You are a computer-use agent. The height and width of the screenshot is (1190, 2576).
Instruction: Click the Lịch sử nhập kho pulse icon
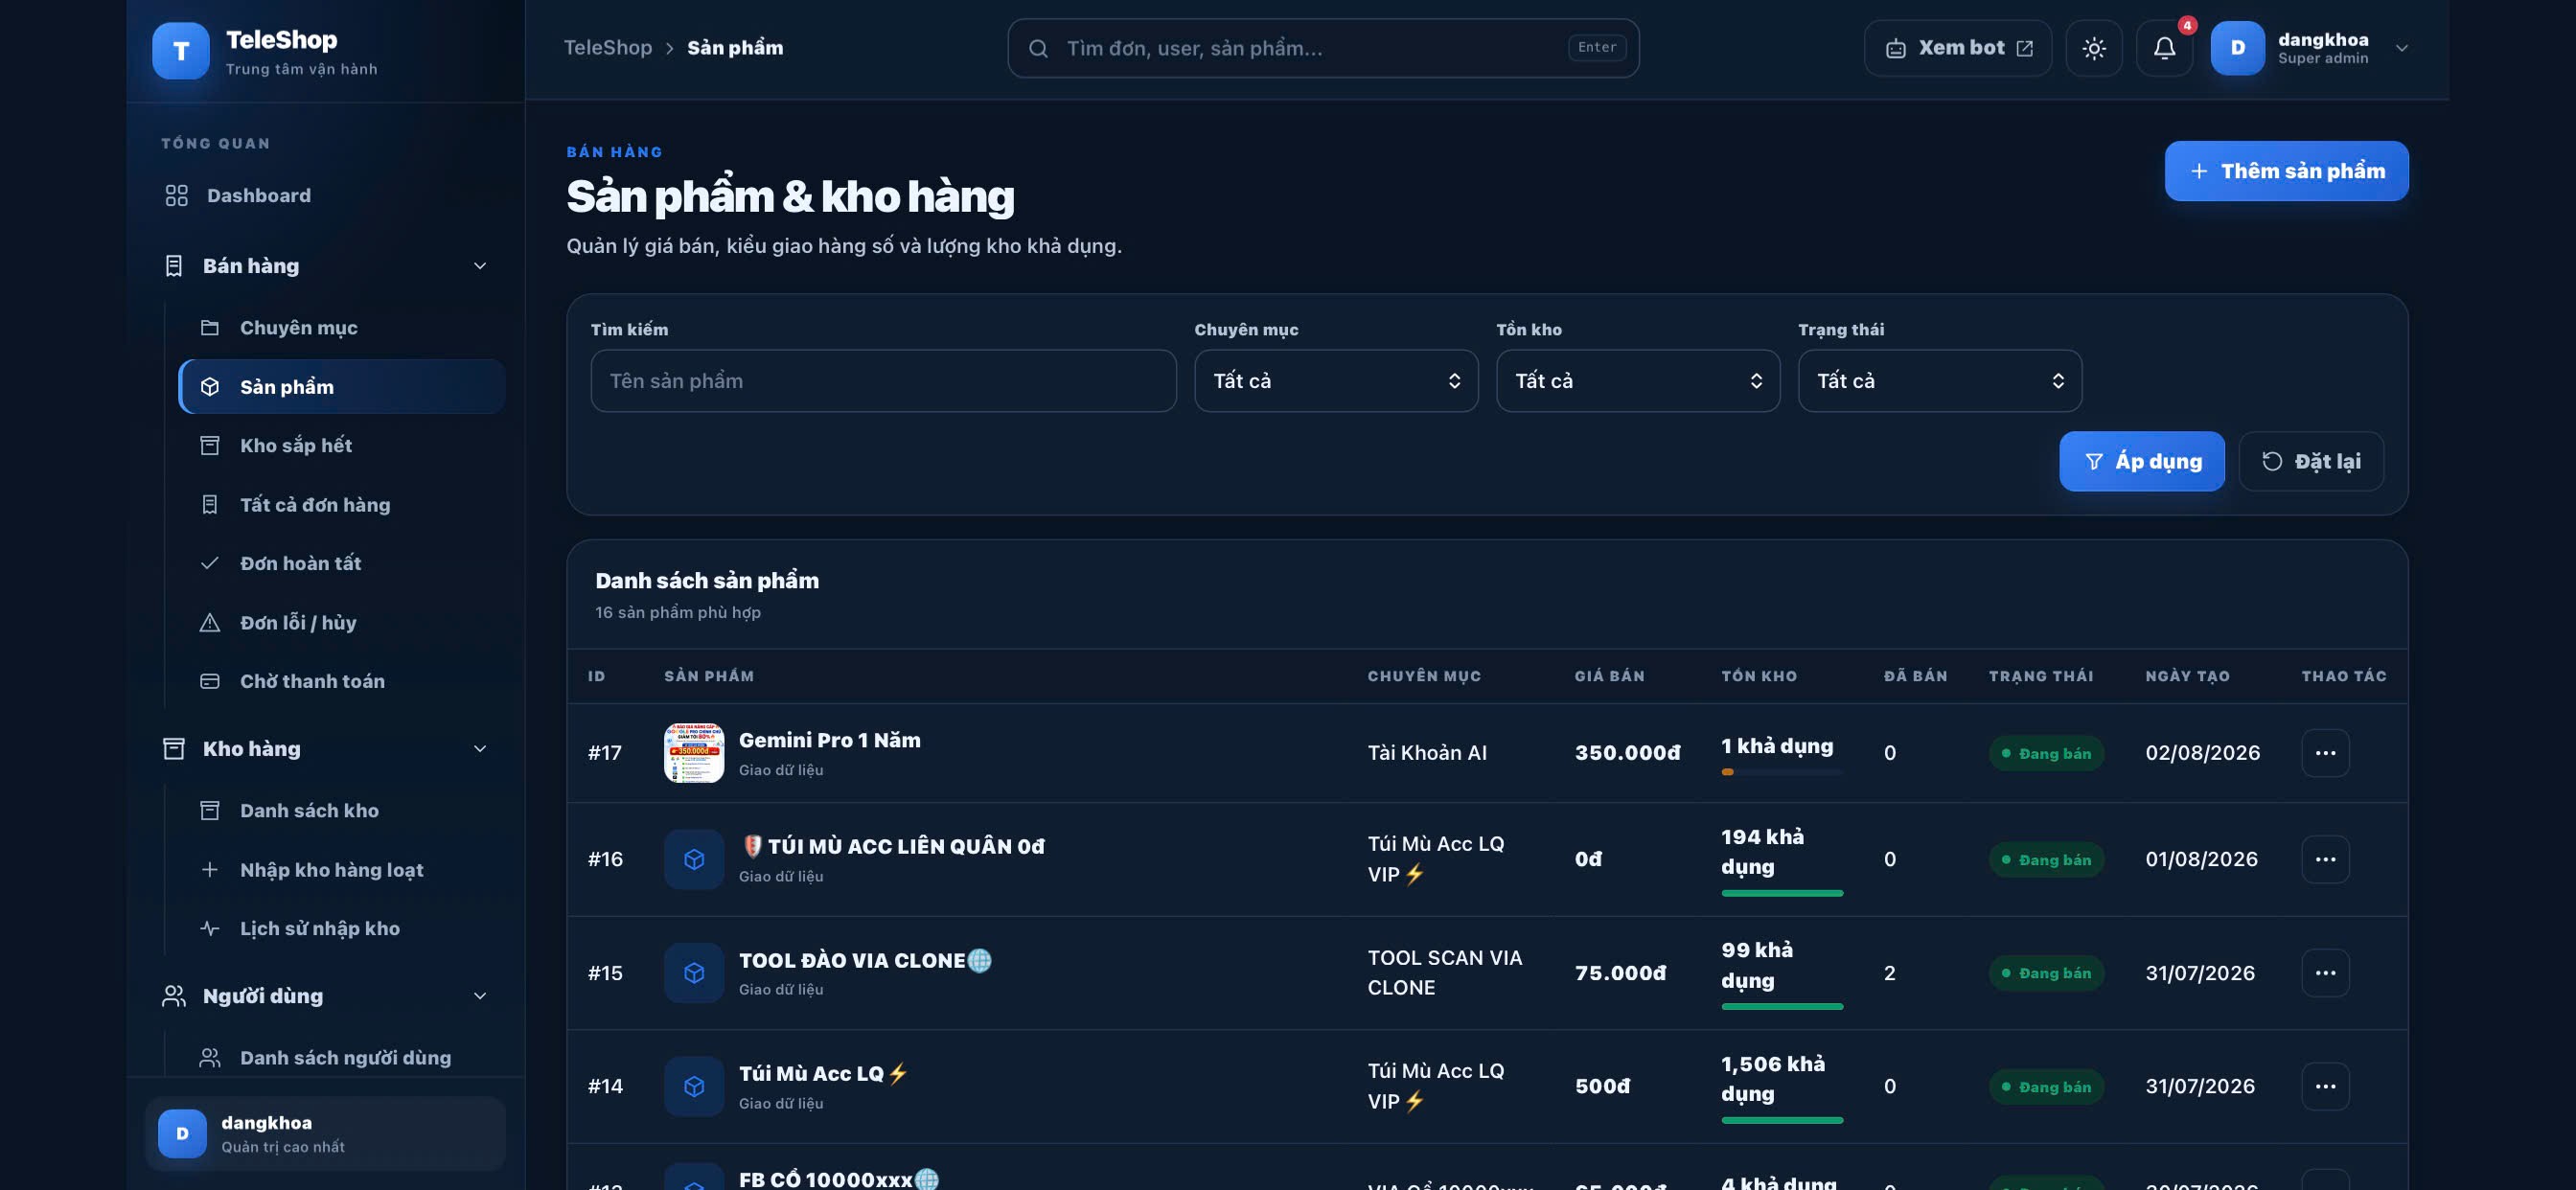(x=209, y=929)
